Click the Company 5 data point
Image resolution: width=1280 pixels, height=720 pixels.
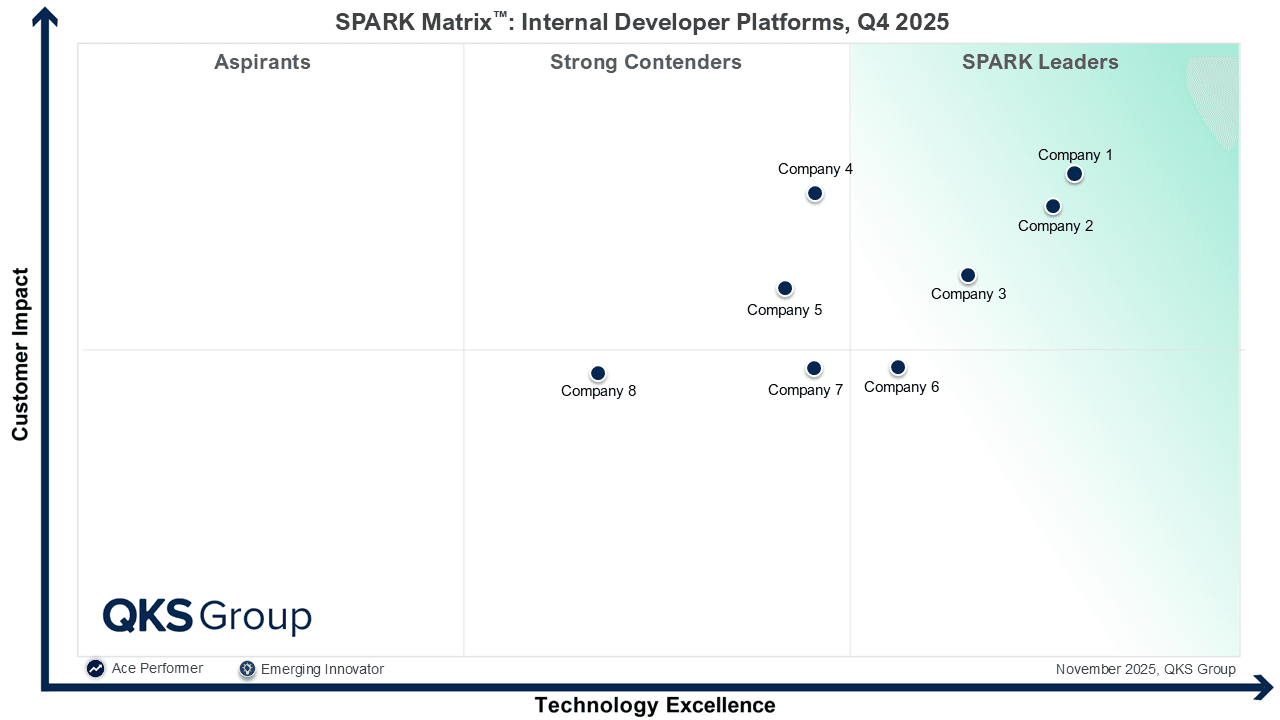(x=785, y=288)
